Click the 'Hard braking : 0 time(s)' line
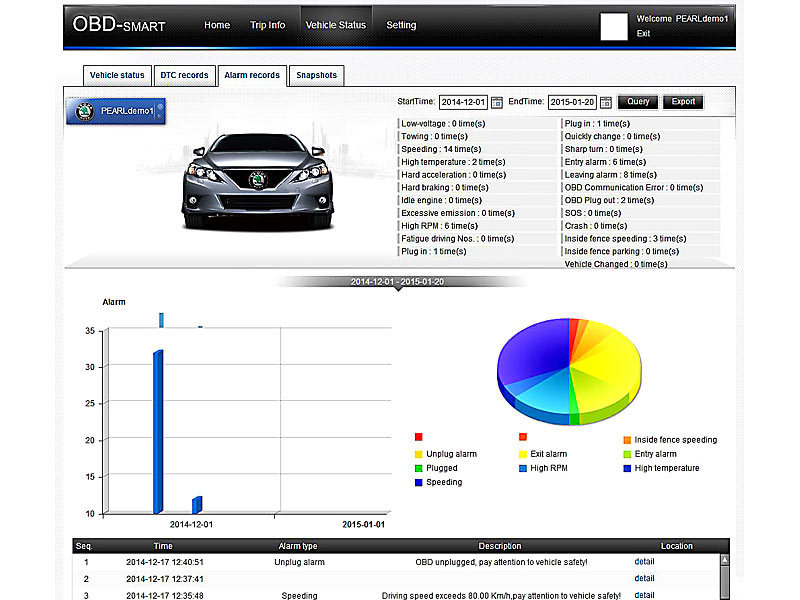800x600 pixels. [445, 187]
